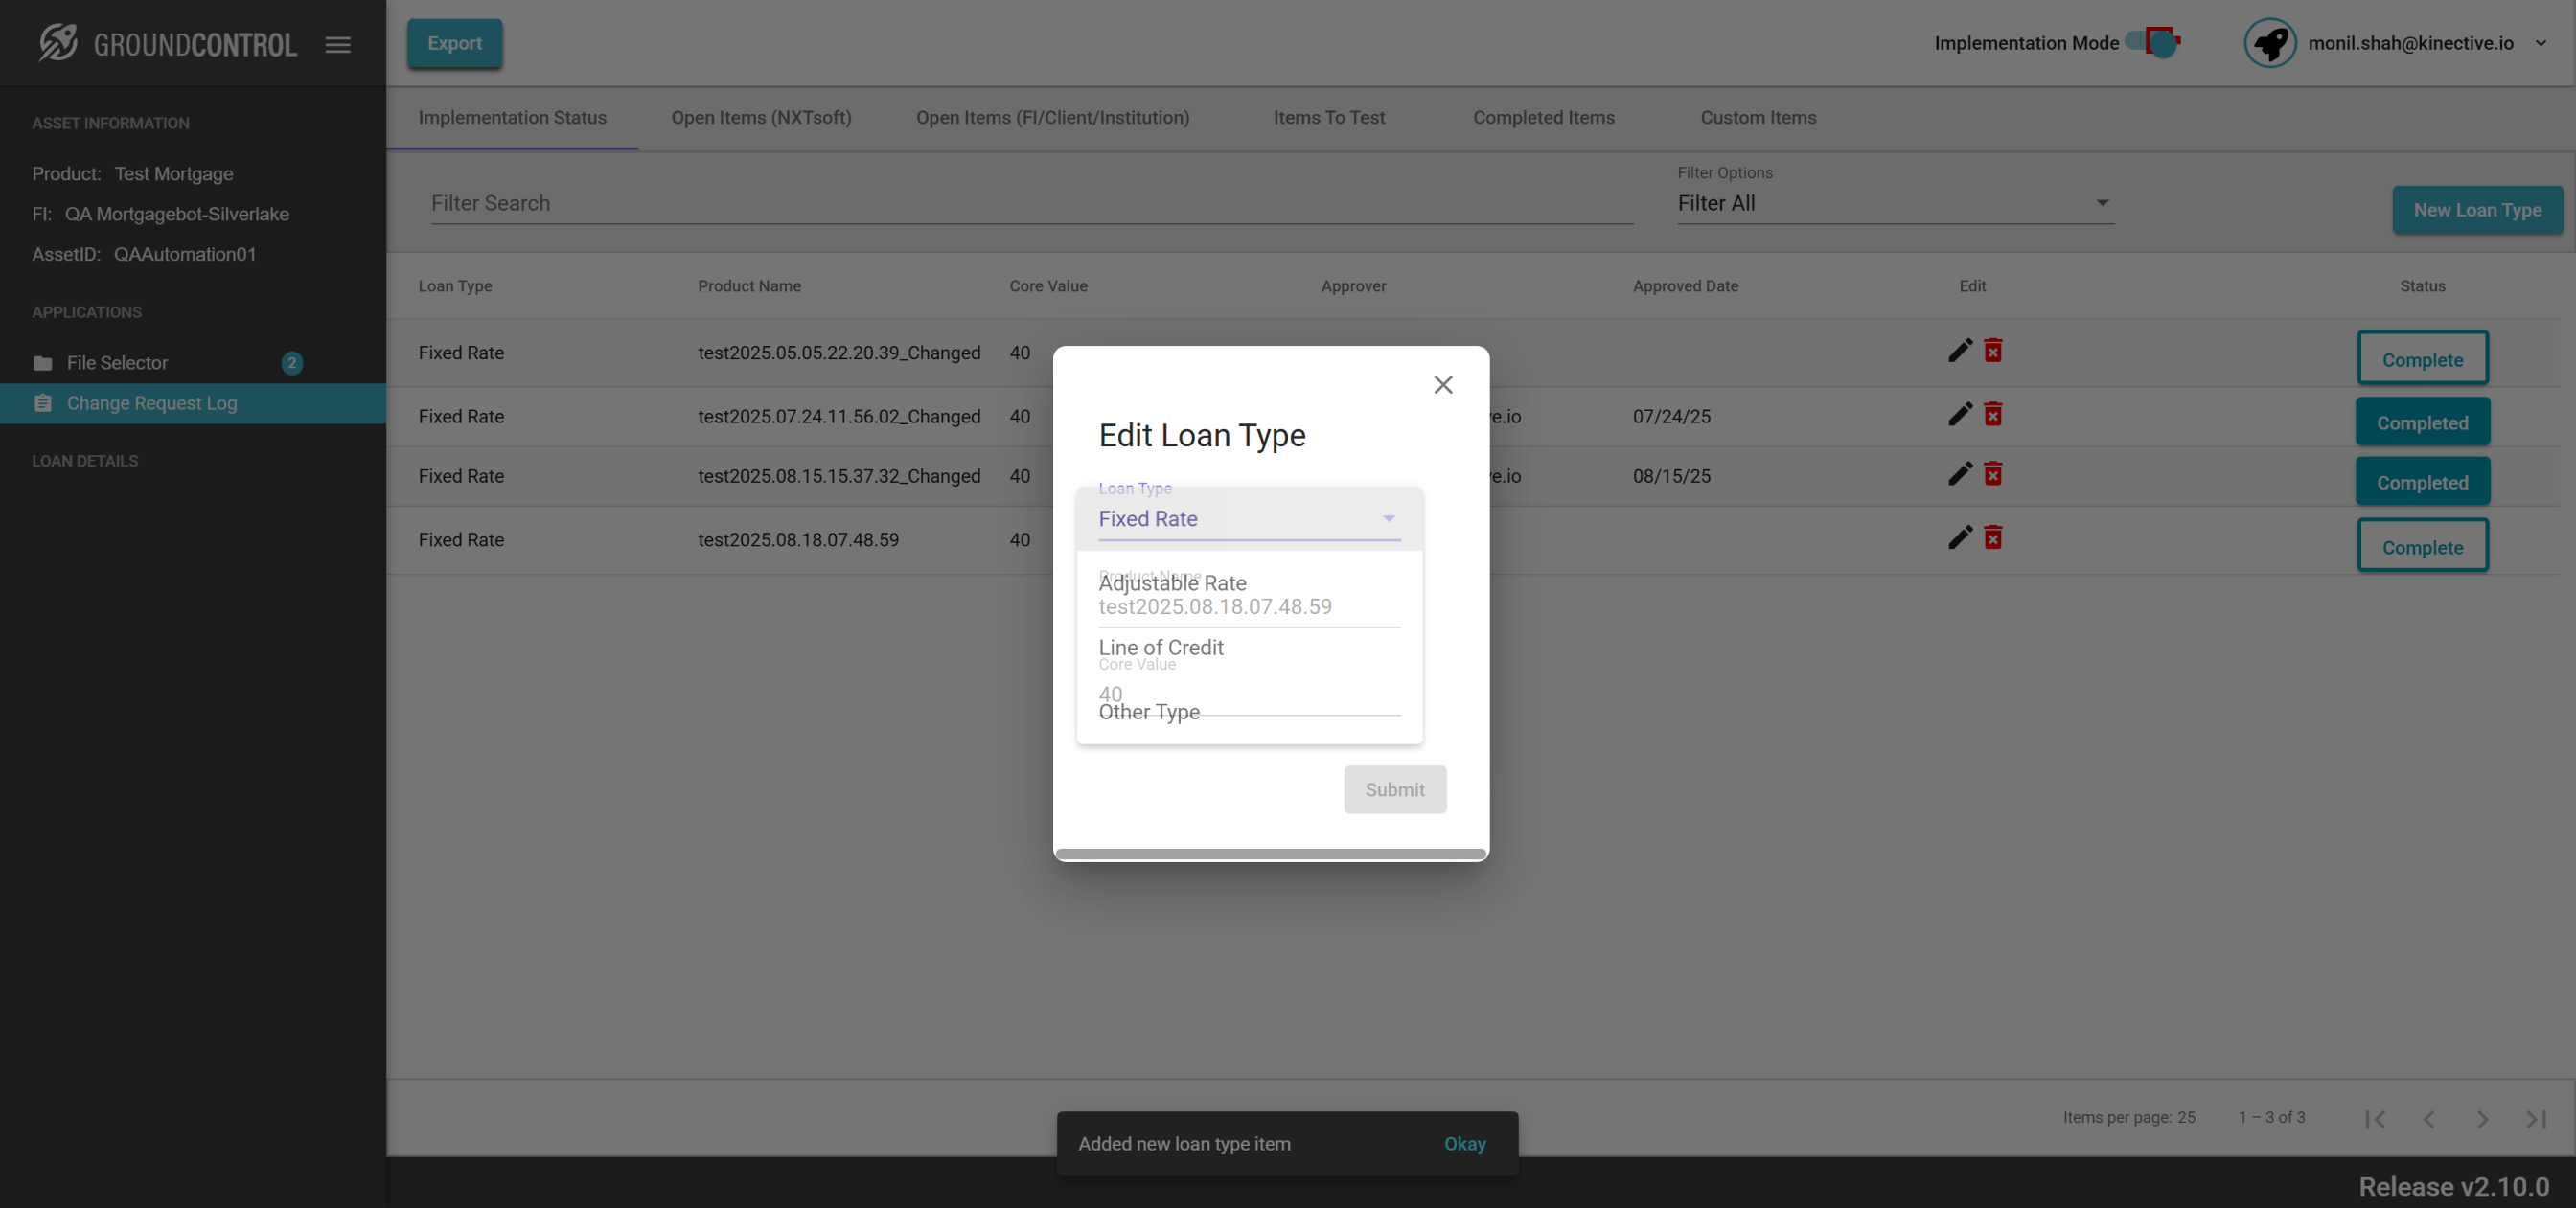
Task: Click the rocket user avatar icon
Action: (2269, 43)
